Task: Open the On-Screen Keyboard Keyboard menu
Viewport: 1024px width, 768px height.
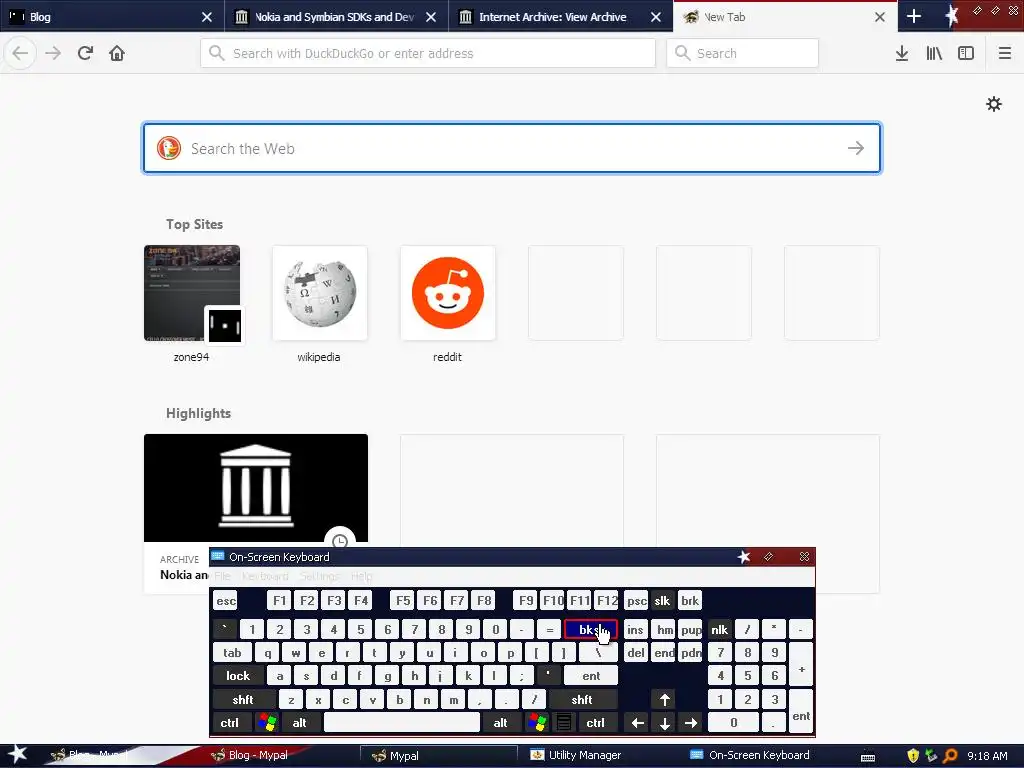Action: tap(264, 576)
